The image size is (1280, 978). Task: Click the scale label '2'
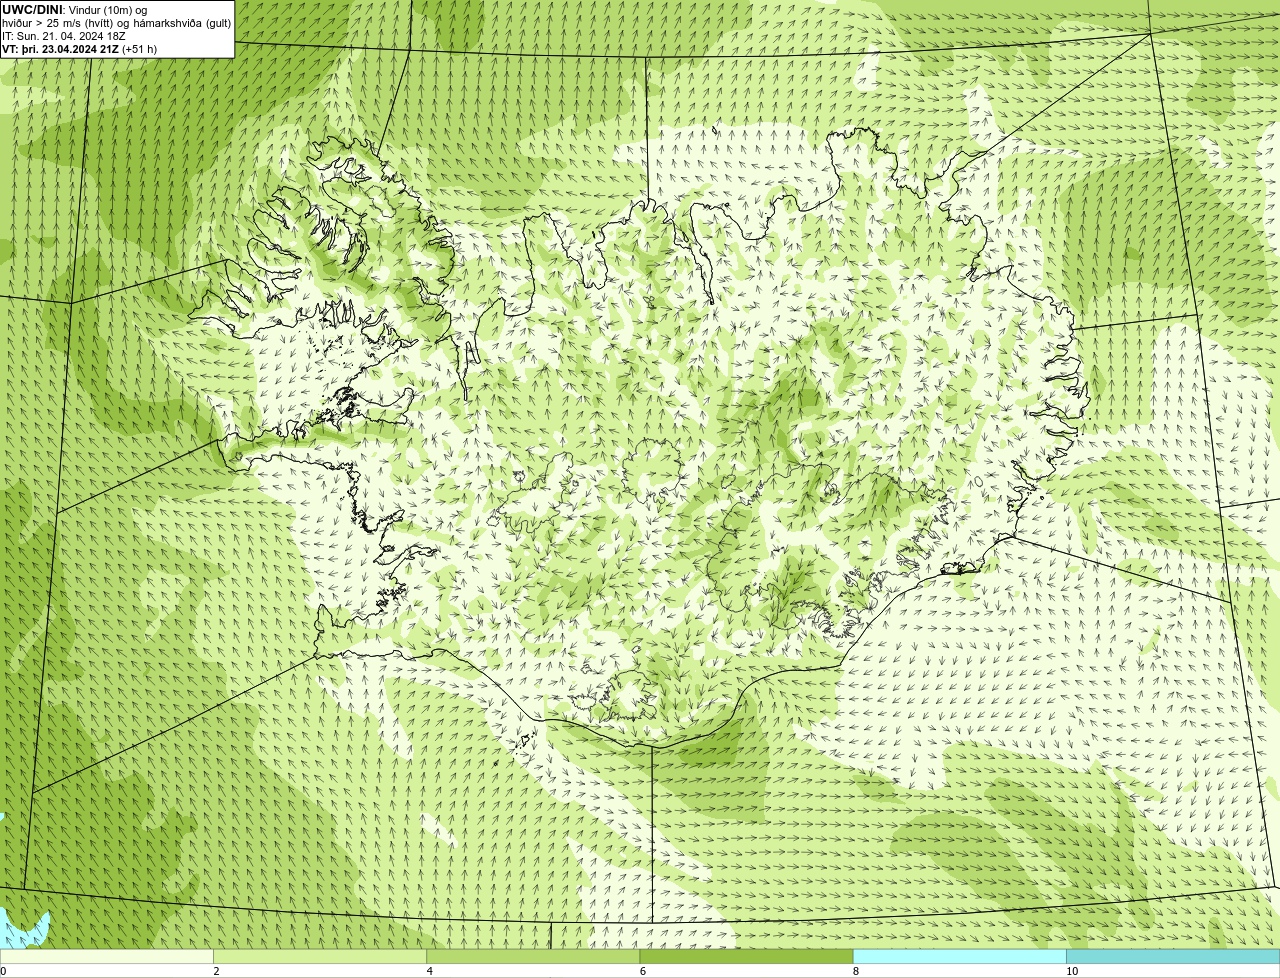tap(216, 971)
